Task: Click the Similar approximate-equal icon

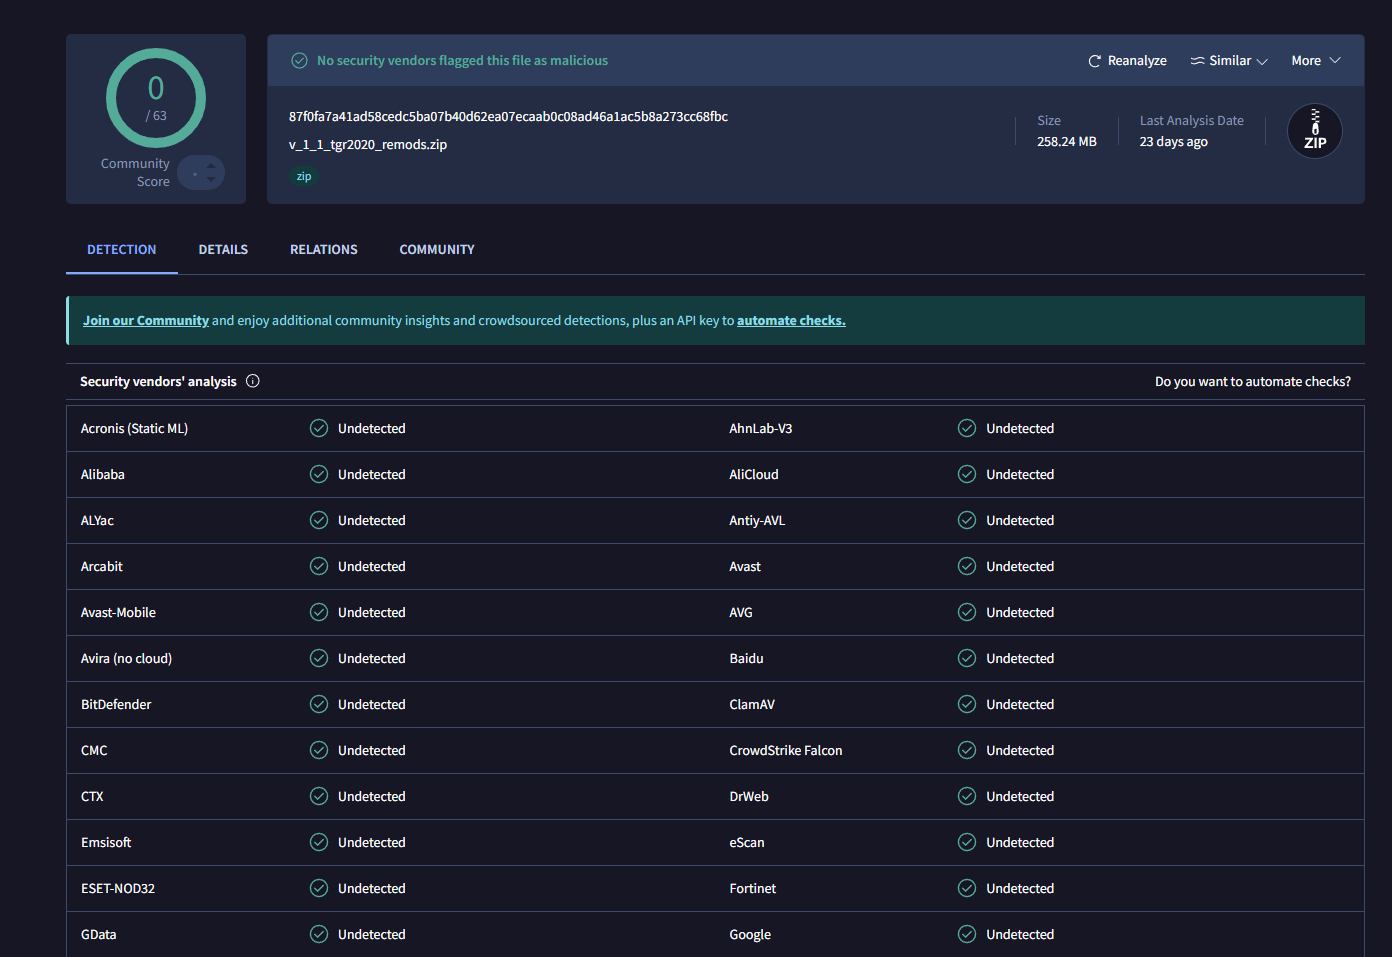Action: pos(1197,61)
